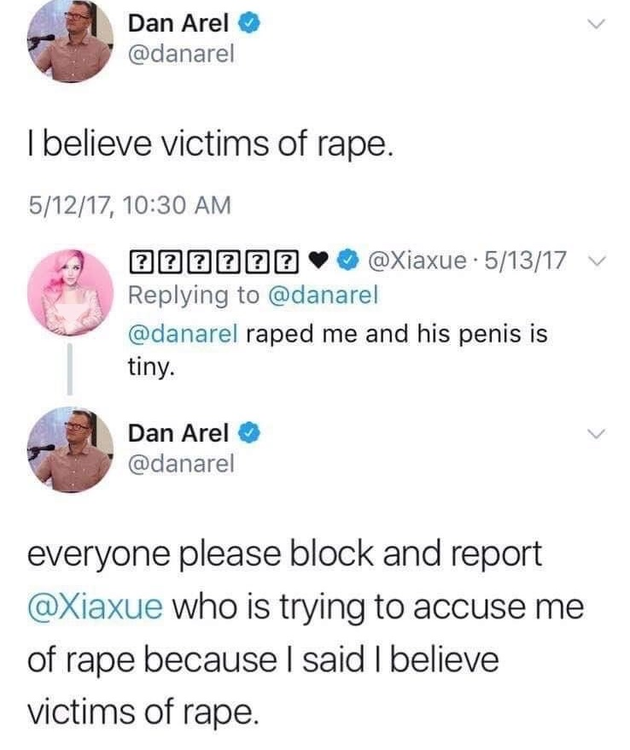Click the bottom Dan Arel display name

(x=178, y=433)
